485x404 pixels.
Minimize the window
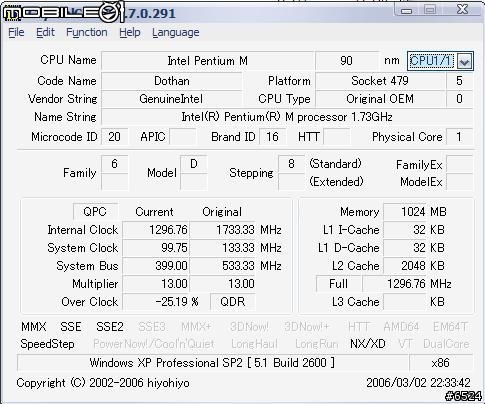pyautogui.click(x=406, y=10)
